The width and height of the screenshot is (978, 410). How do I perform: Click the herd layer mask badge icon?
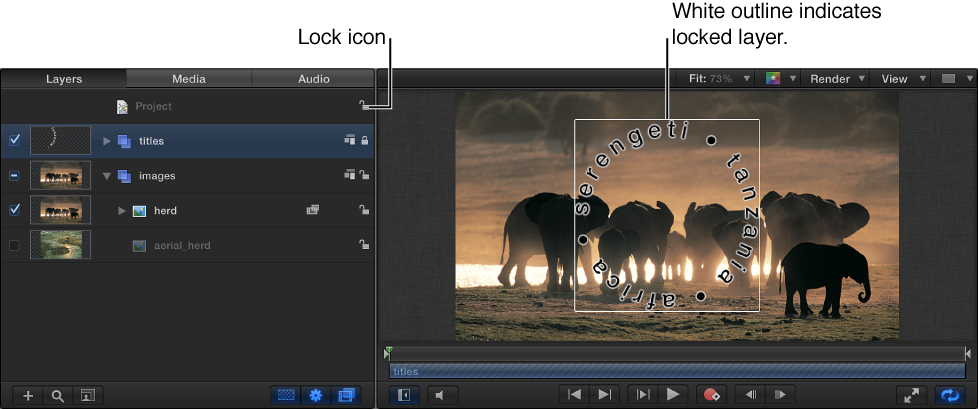point(312,210)
